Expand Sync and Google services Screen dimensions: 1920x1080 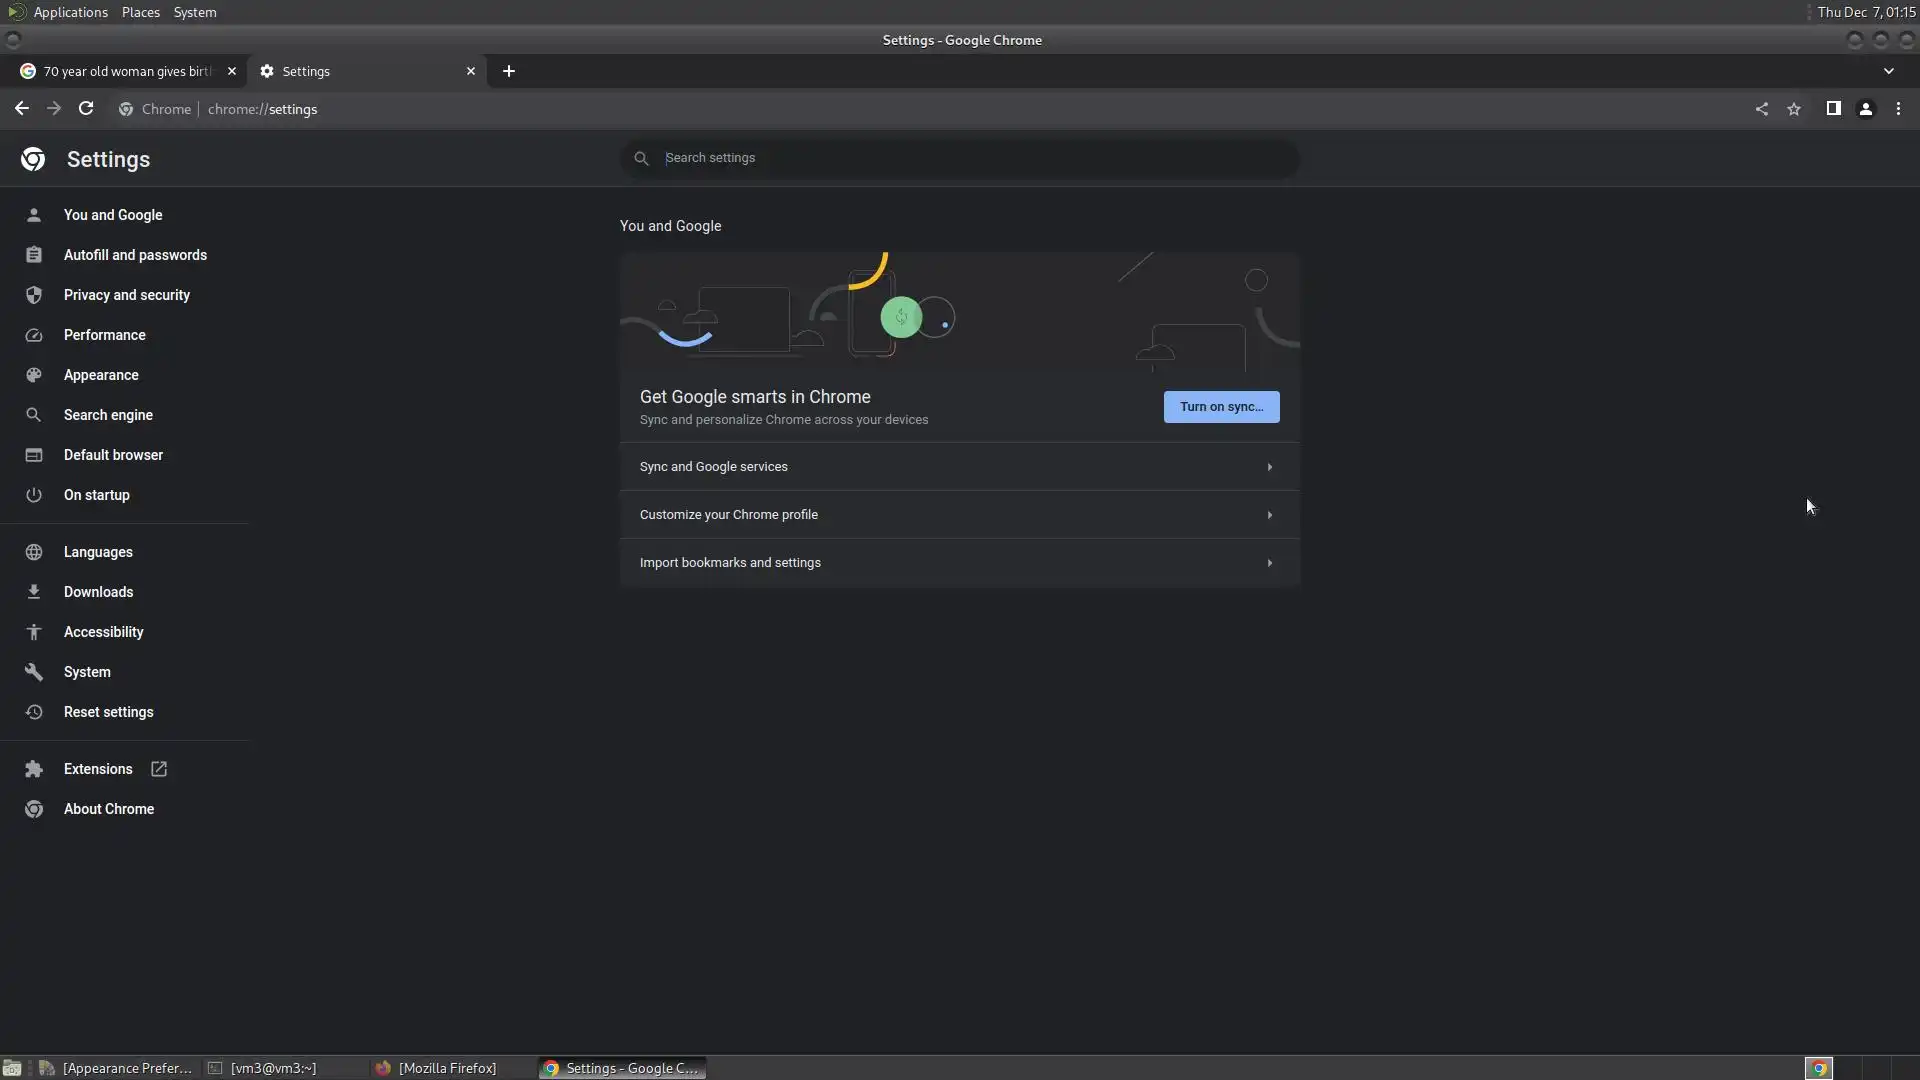[x=958, y=467]
